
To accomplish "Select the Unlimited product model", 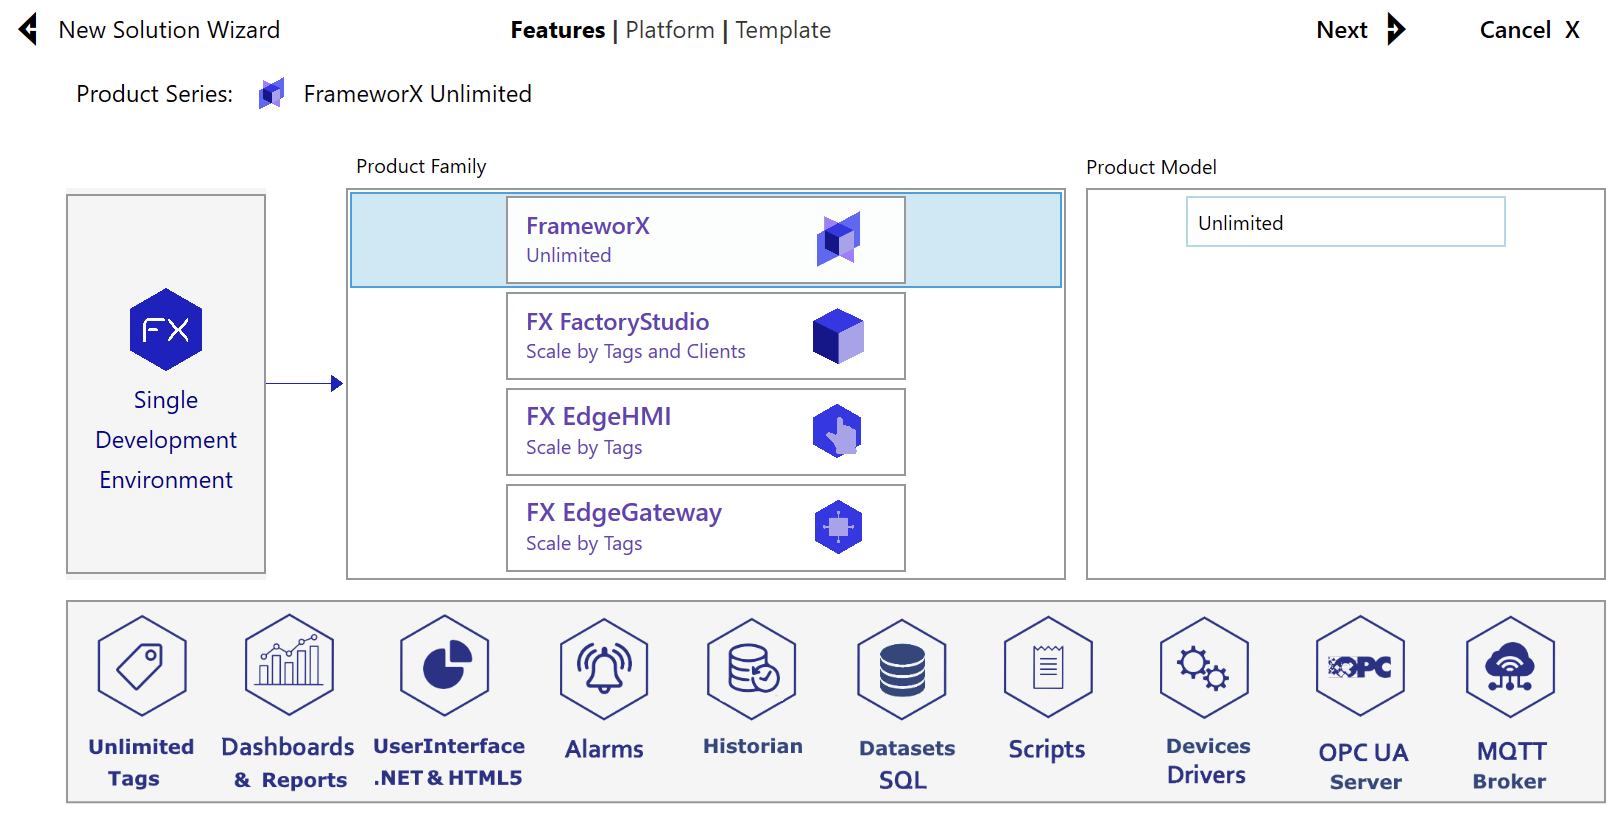I will (x=1344, y=222).
